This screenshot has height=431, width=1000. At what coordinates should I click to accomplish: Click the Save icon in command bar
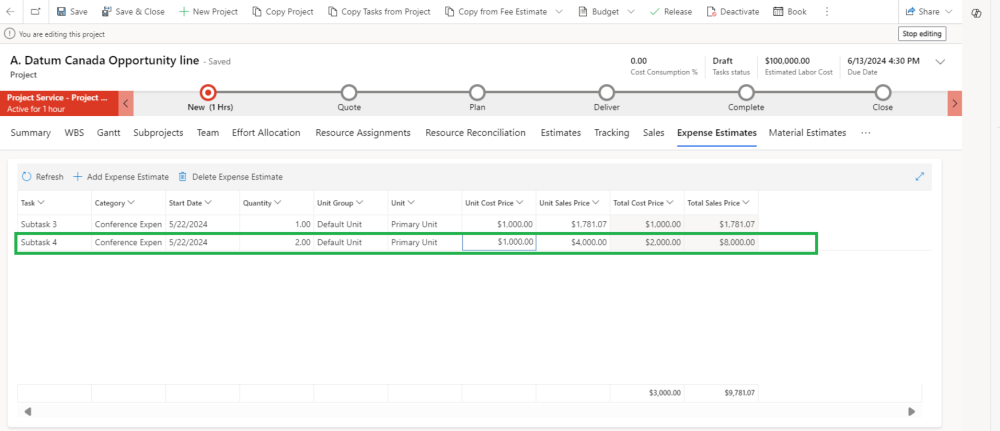pos(61,12)
